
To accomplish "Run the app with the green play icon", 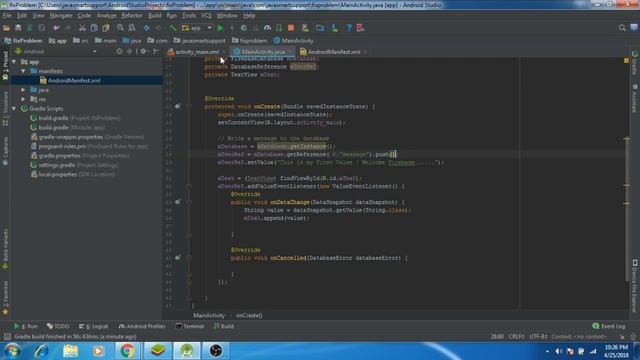I will (x=220, y=28).
